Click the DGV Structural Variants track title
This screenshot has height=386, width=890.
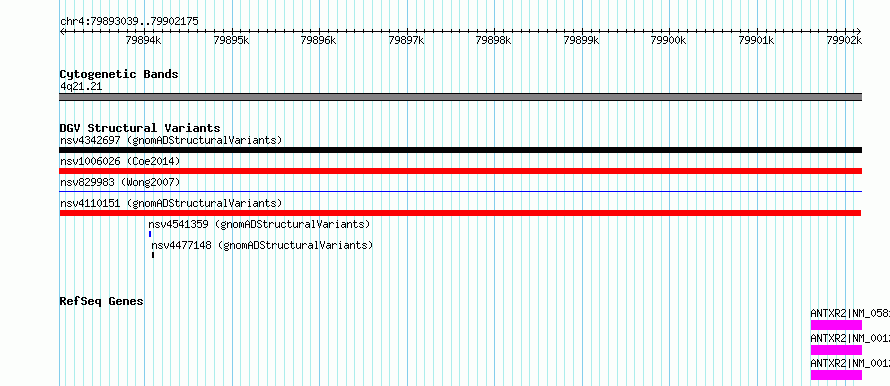140,128
